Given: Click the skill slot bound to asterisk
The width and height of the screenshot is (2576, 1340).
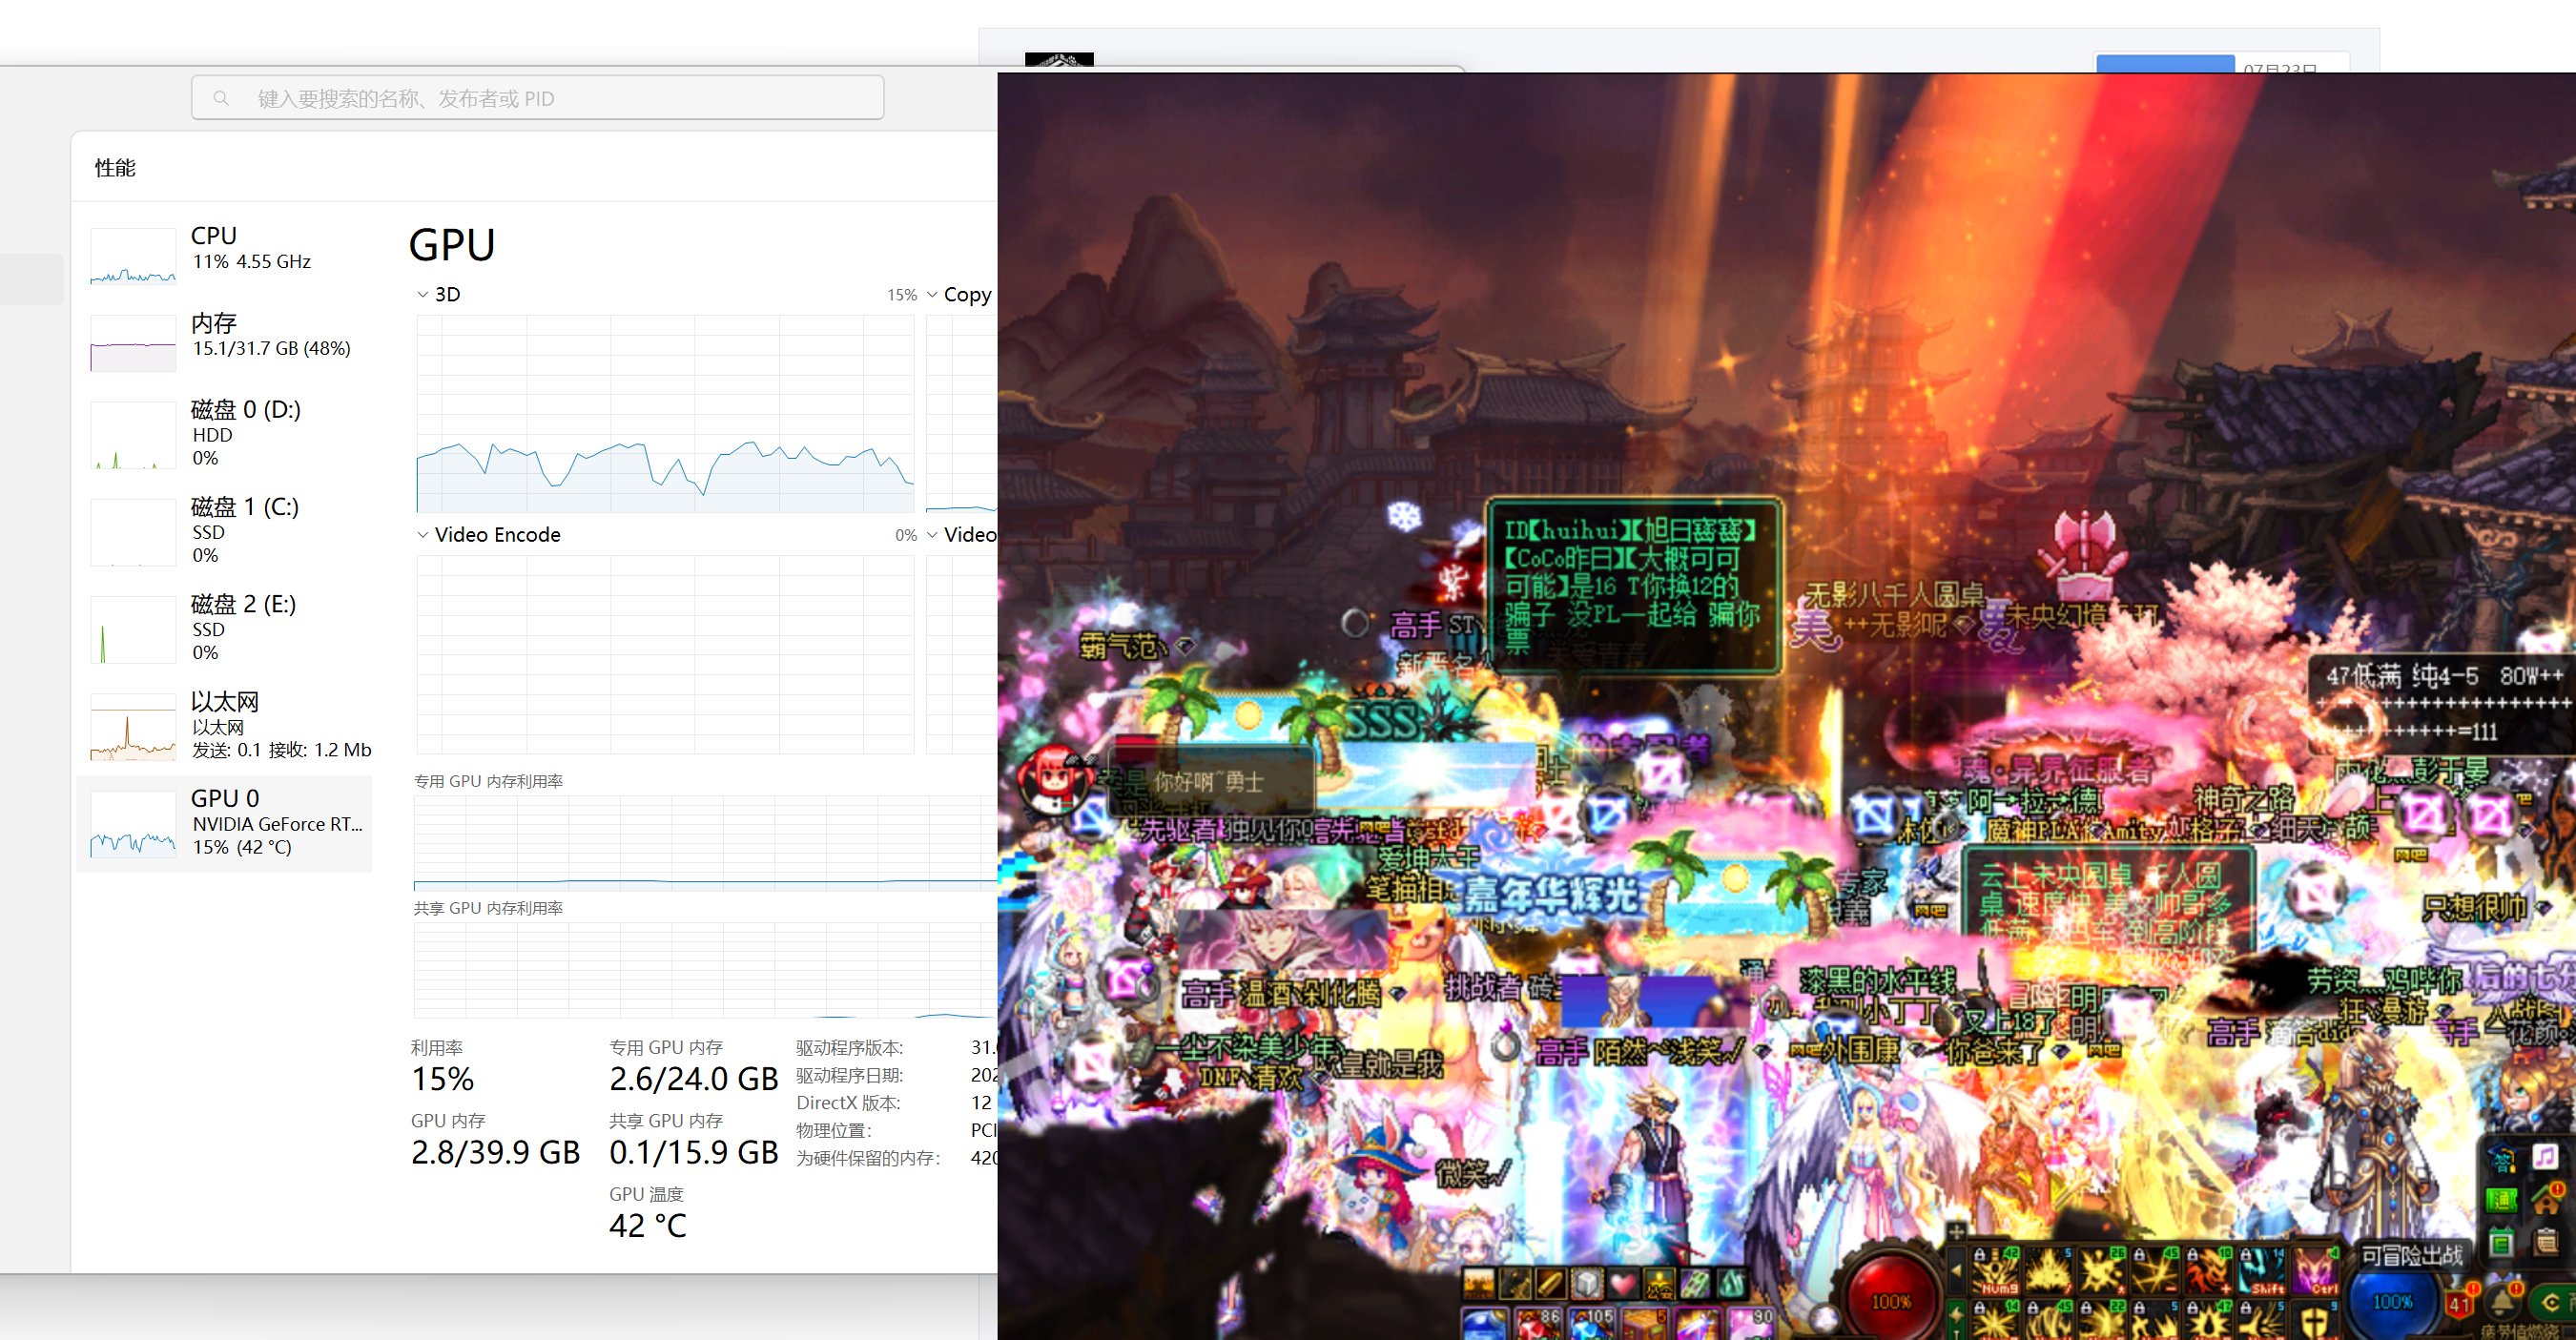Looking at the screenshot, I should 2102,1271.
